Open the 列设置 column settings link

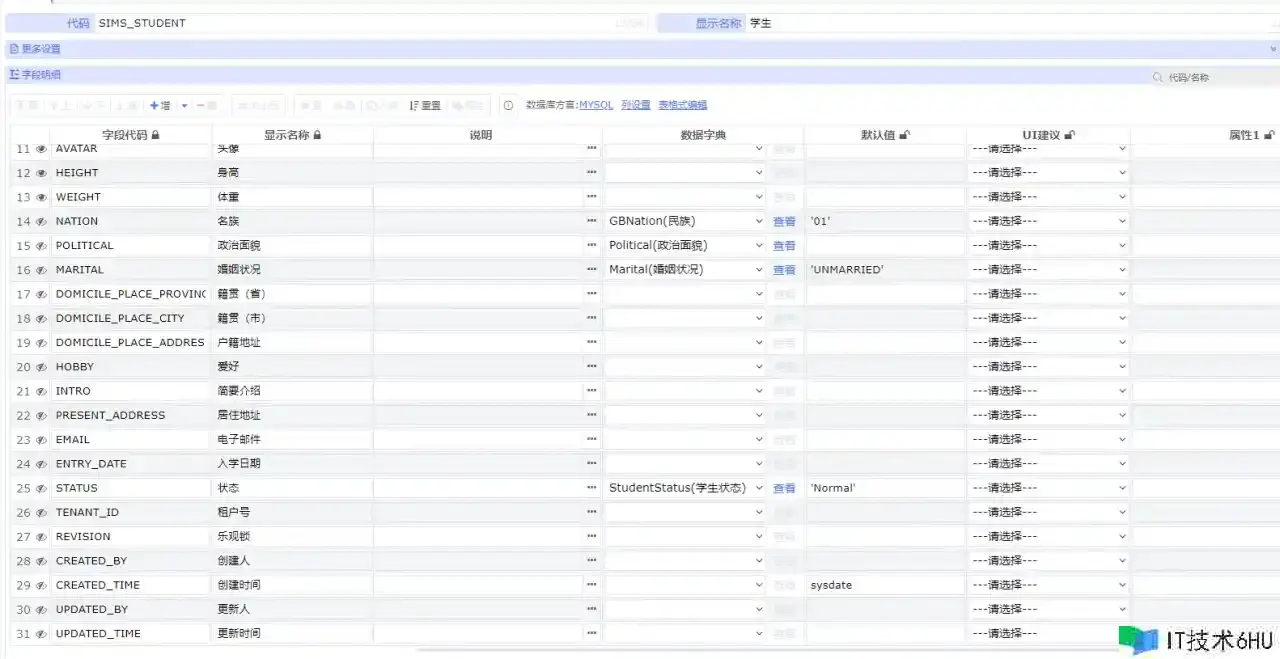[635, 105]
